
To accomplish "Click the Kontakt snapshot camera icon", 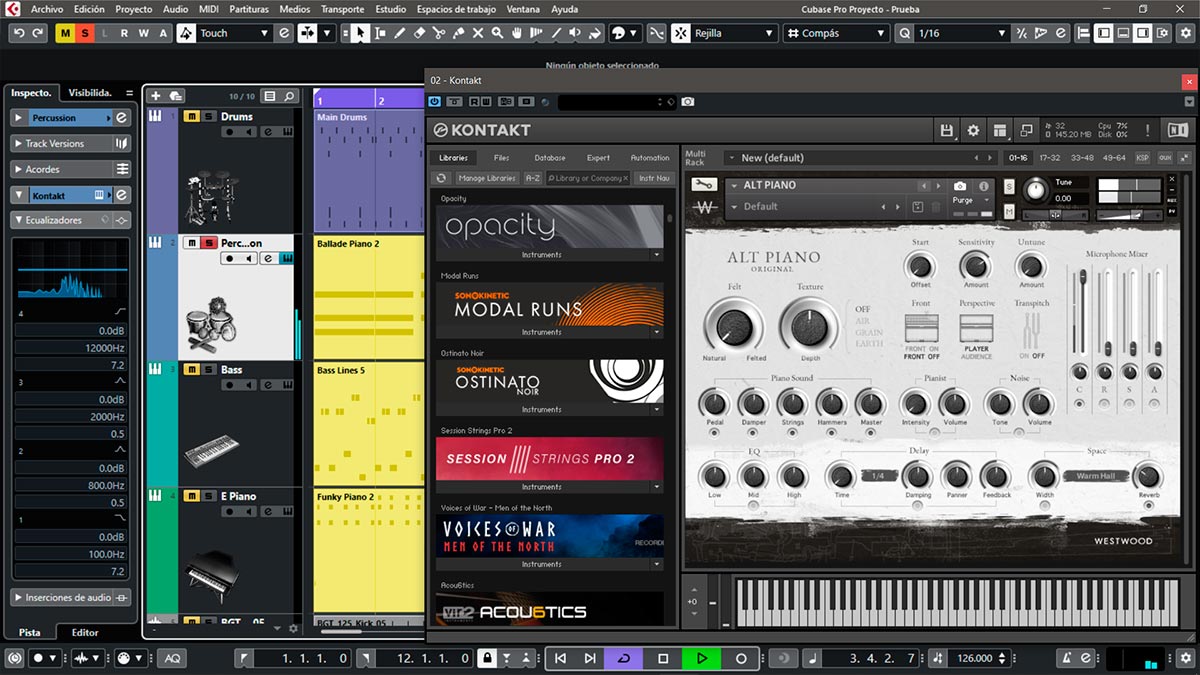I will click(x=960, y=186).
